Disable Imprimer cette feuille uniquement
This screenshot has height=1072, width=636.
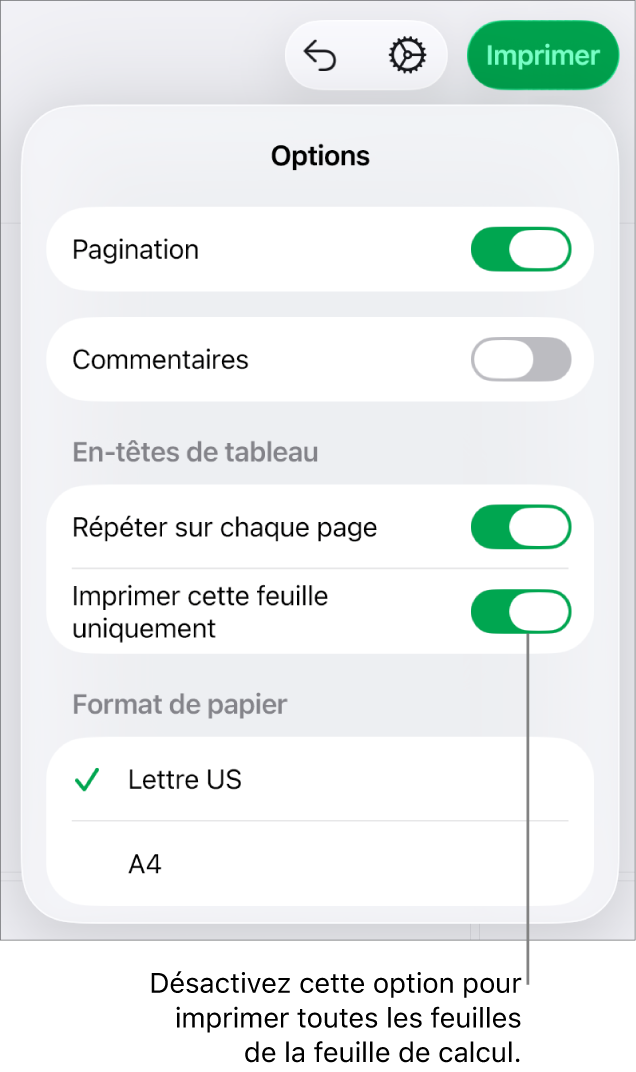[x=521, y=611]
